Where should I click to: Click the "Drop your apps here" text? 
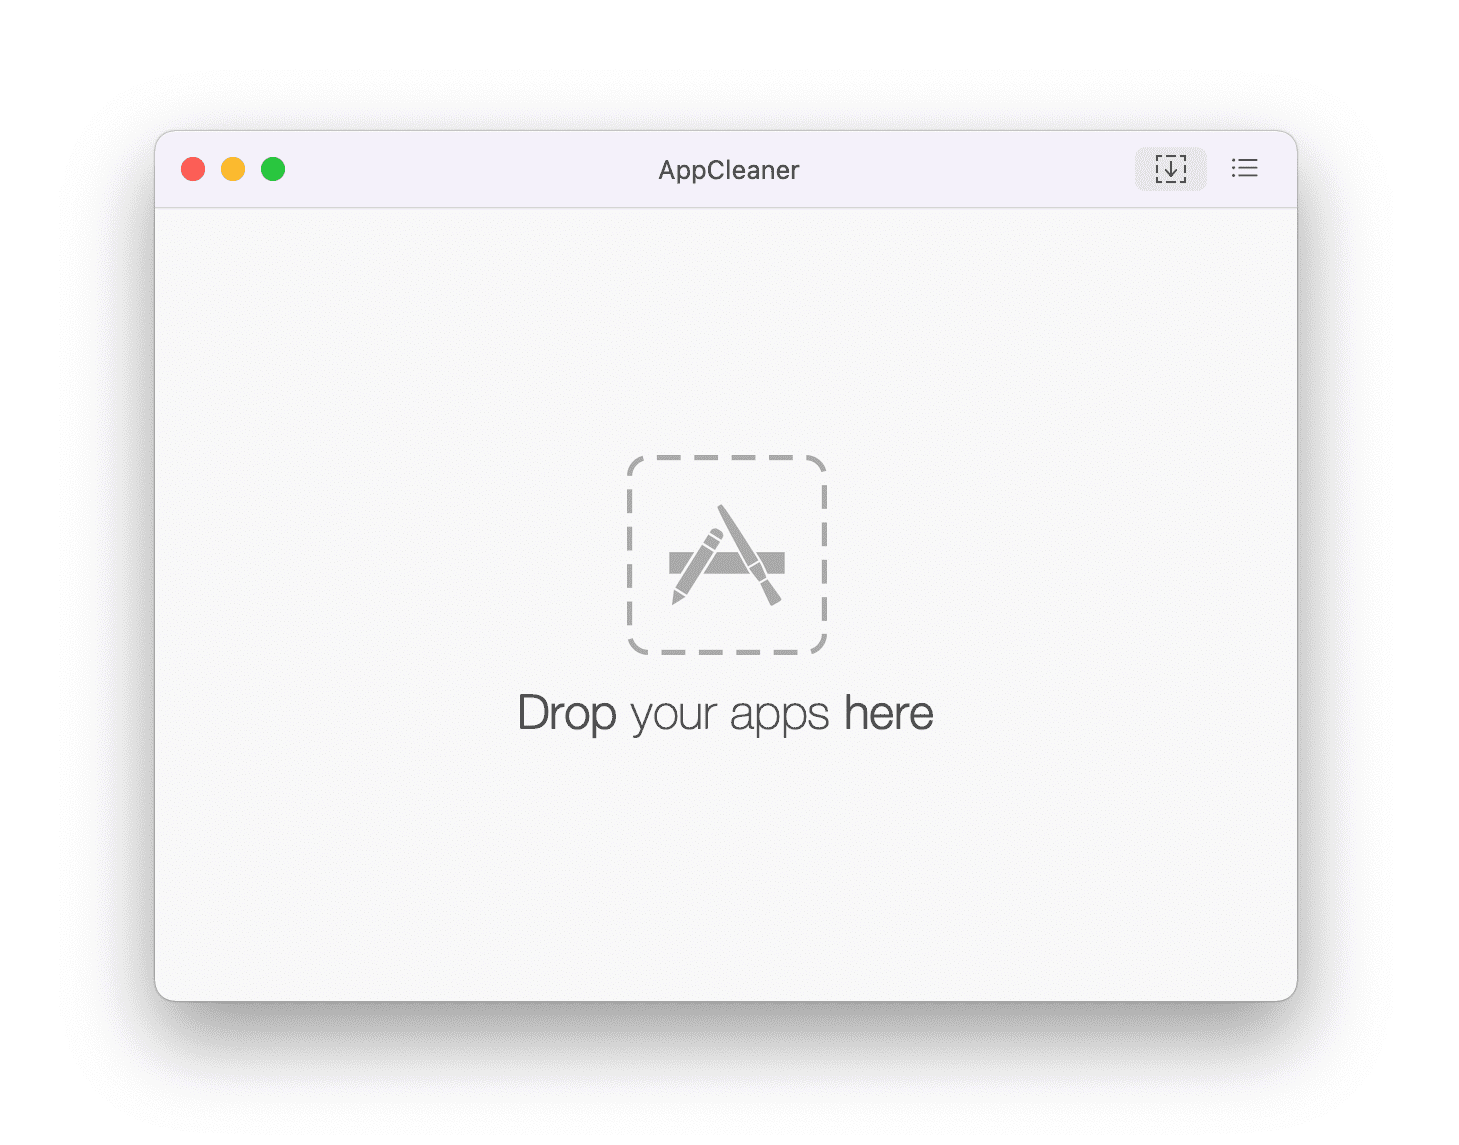[x=726, y=714]
